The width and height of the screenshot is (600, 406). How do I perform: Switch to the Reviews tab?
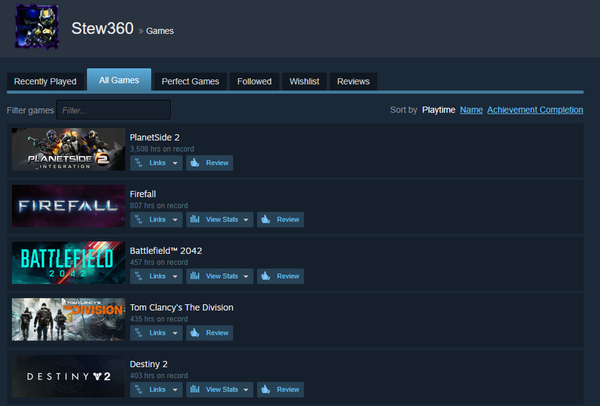(353, 82)
